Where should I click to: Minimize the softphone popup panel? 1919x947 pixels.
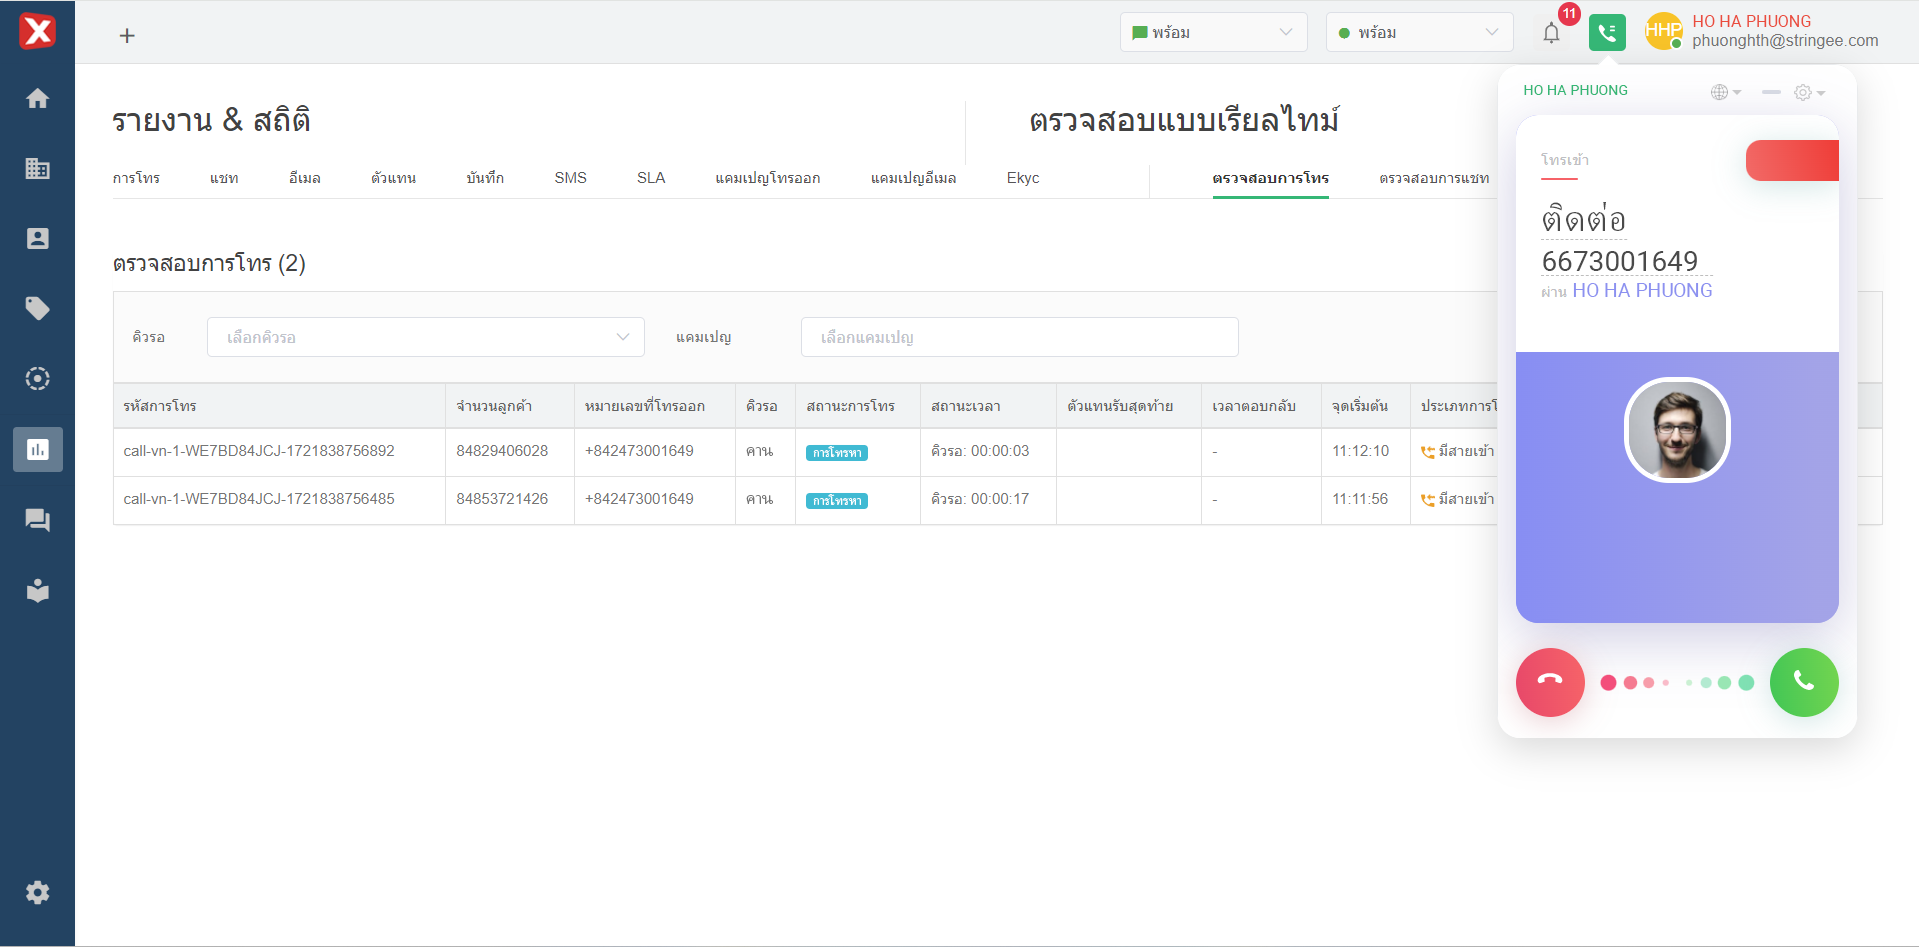[x=1770, y=92]
